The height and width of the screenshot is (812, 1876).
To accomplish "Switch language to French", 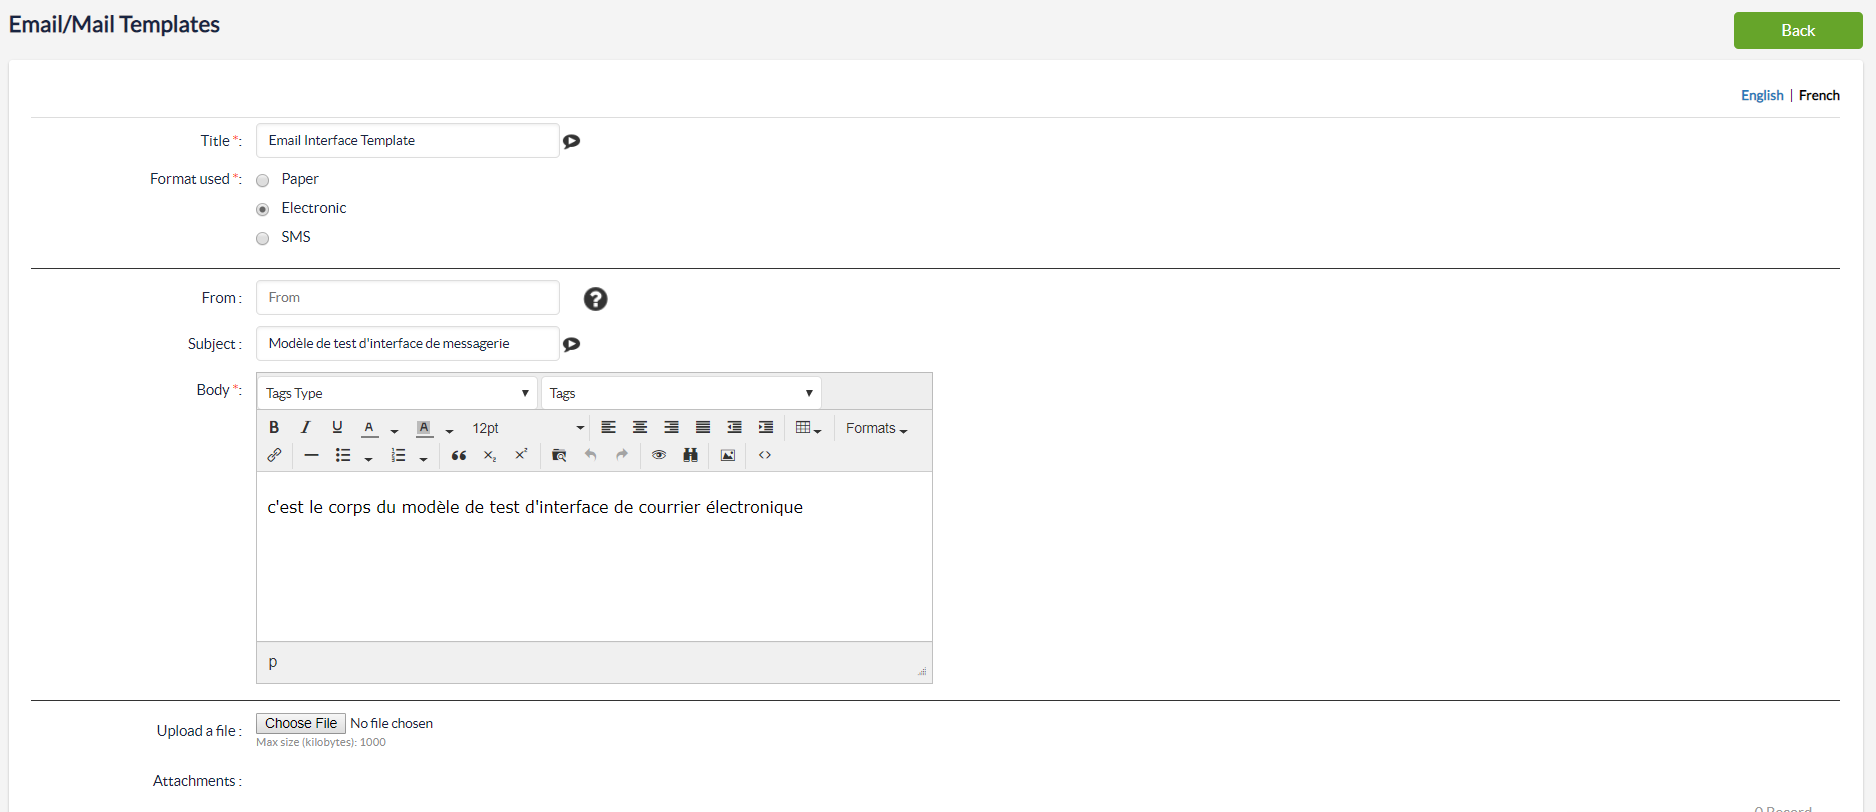I will [1819, 95].
